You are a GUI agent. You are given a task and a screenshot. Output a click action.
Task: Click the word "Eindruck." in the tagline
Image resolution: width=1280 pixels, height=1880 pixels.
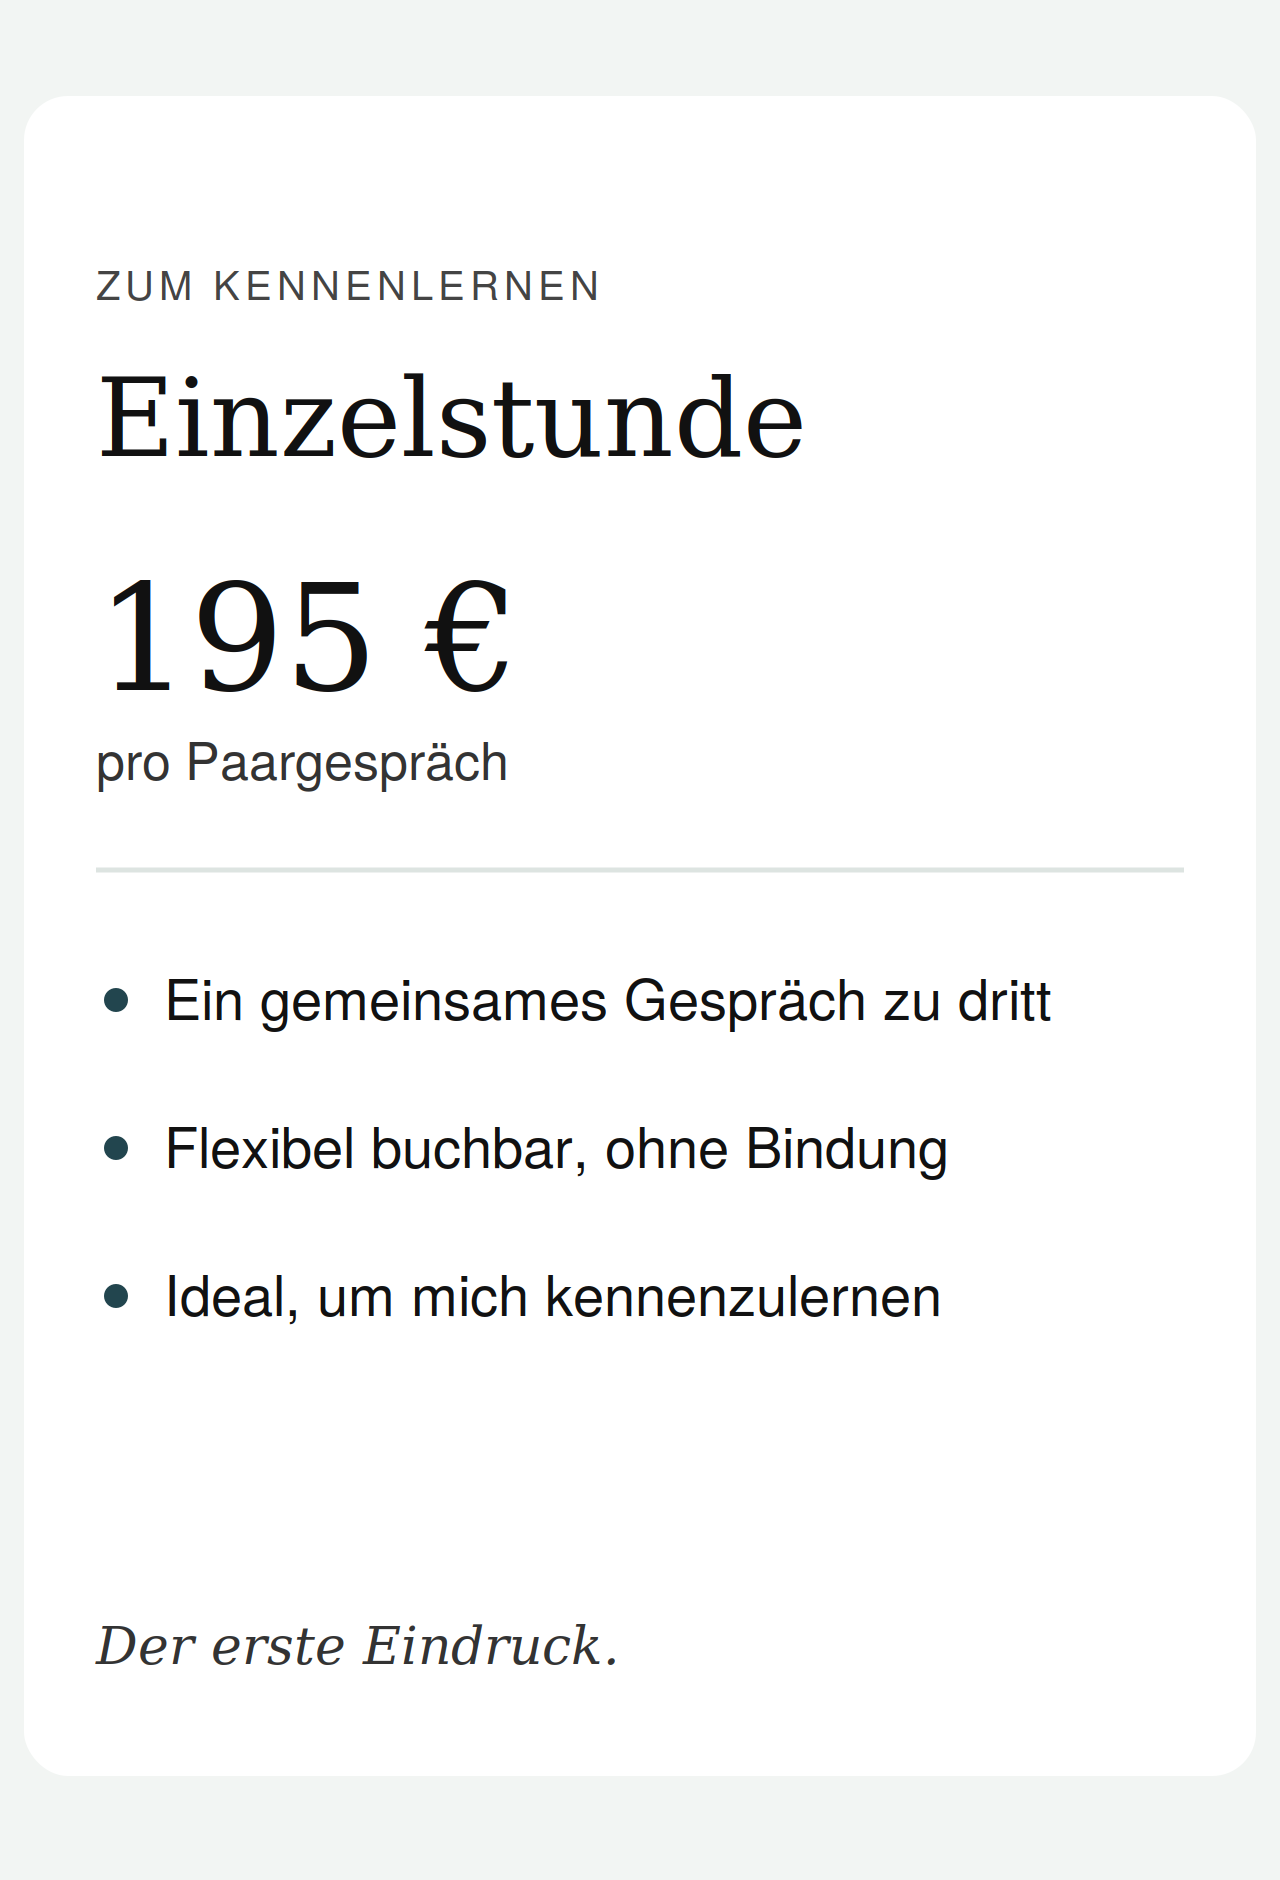coord(490,1647)
